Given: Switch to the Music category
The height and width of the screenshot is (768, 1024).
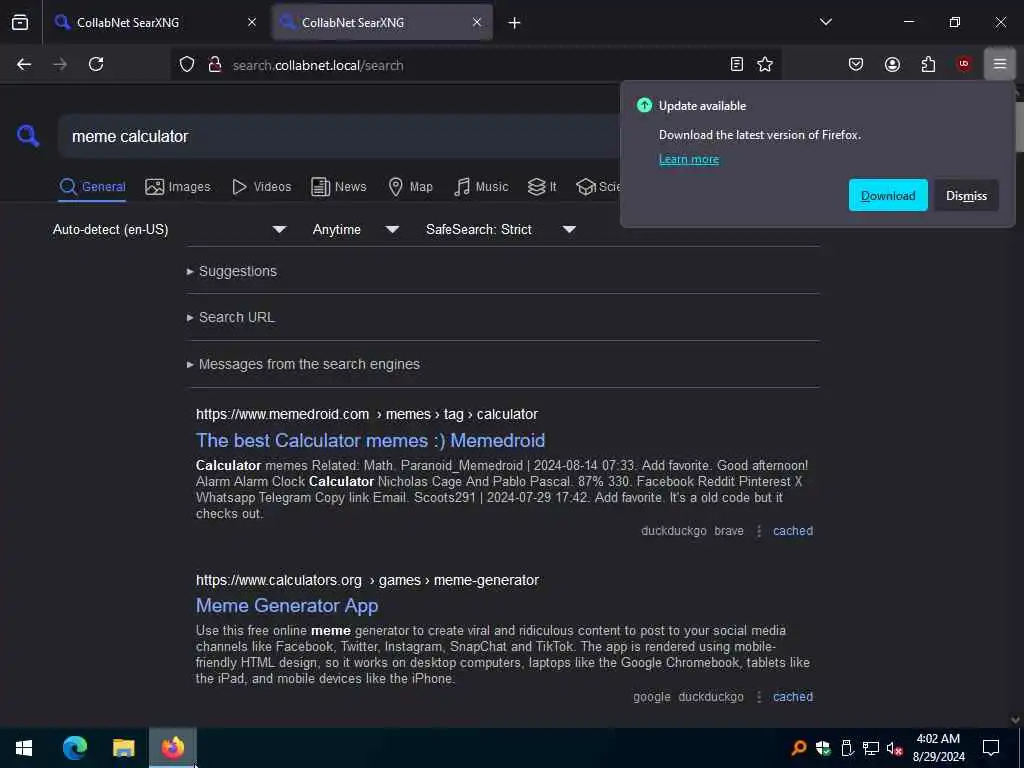Looking at the screenshot, I should point(481,187).
